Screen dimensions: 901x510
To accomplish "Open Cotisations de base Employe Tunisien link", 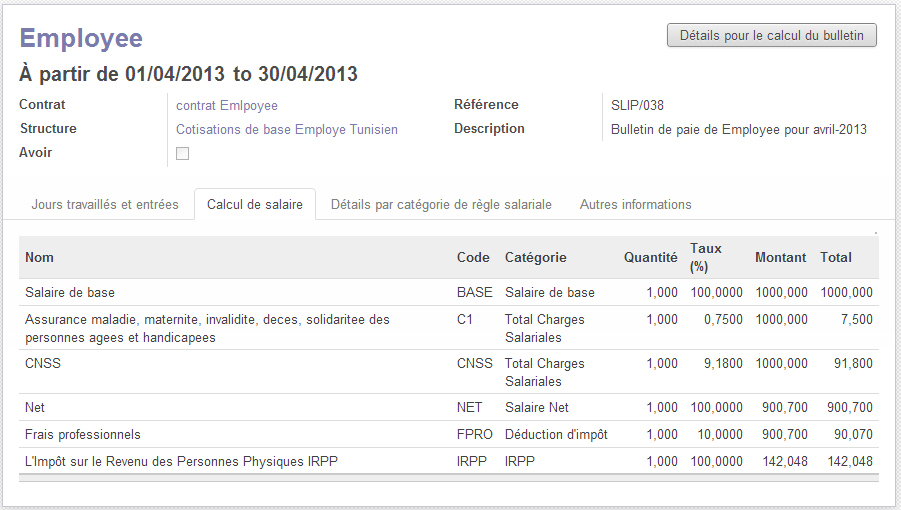I will (287, 129).
